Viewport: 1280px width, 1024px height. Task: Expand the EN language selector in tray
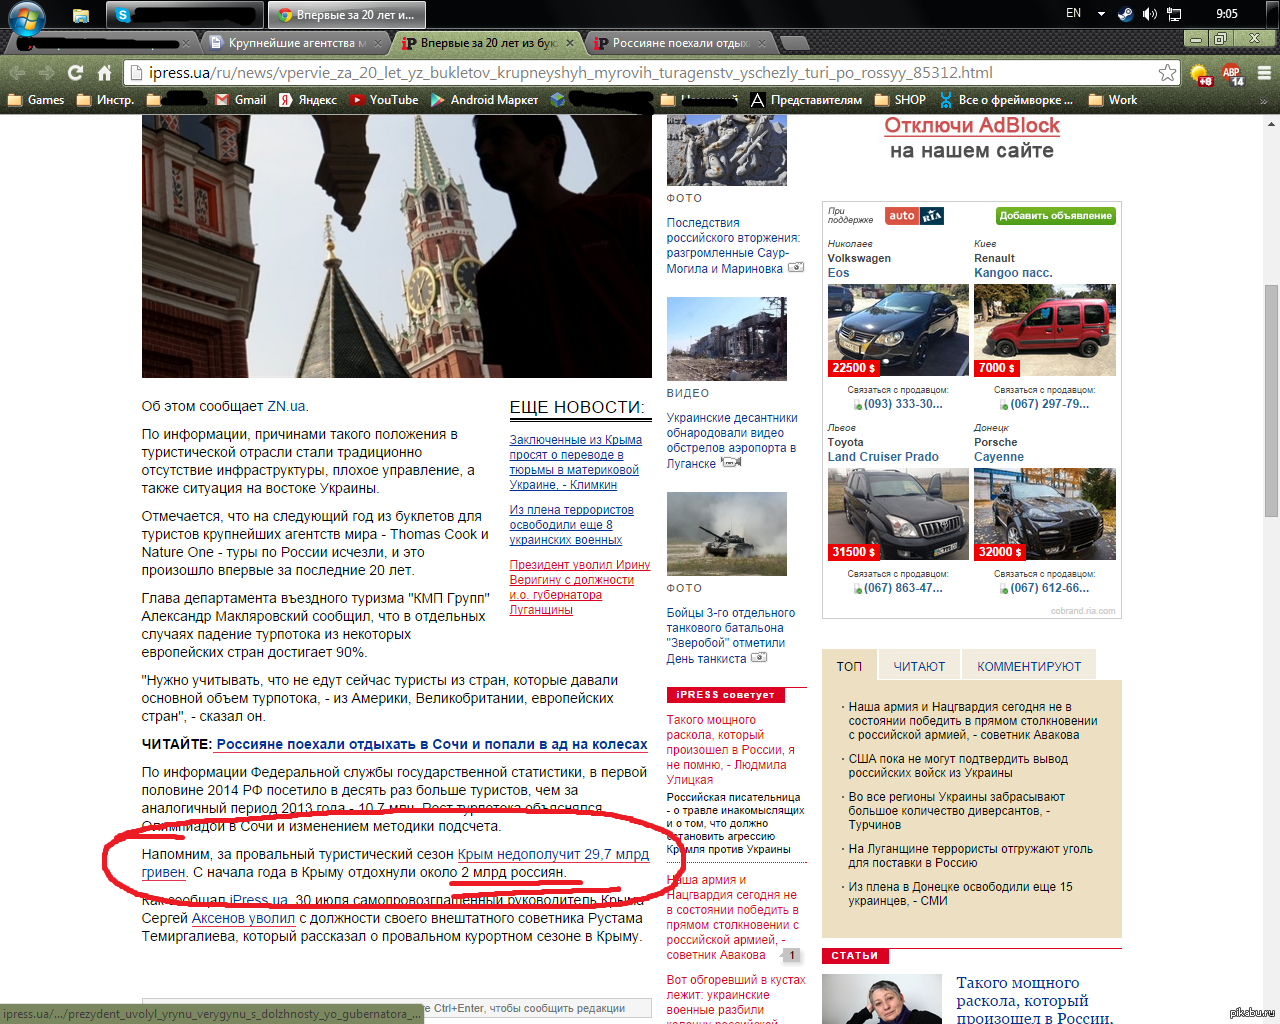click(1073, 14)
